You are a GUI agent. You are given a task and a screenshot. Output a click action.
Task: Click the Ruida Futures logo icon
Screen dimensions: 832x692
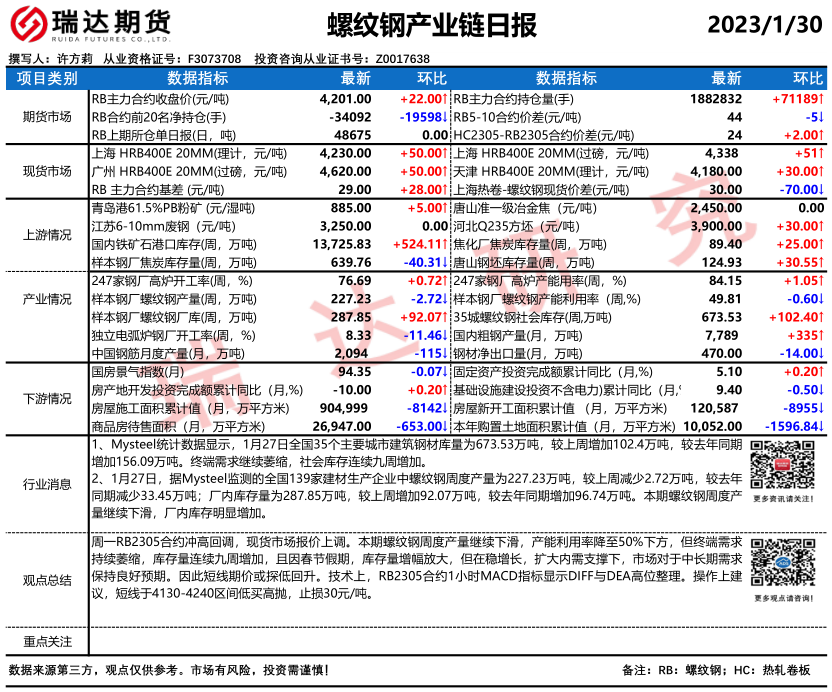(29, 24)
